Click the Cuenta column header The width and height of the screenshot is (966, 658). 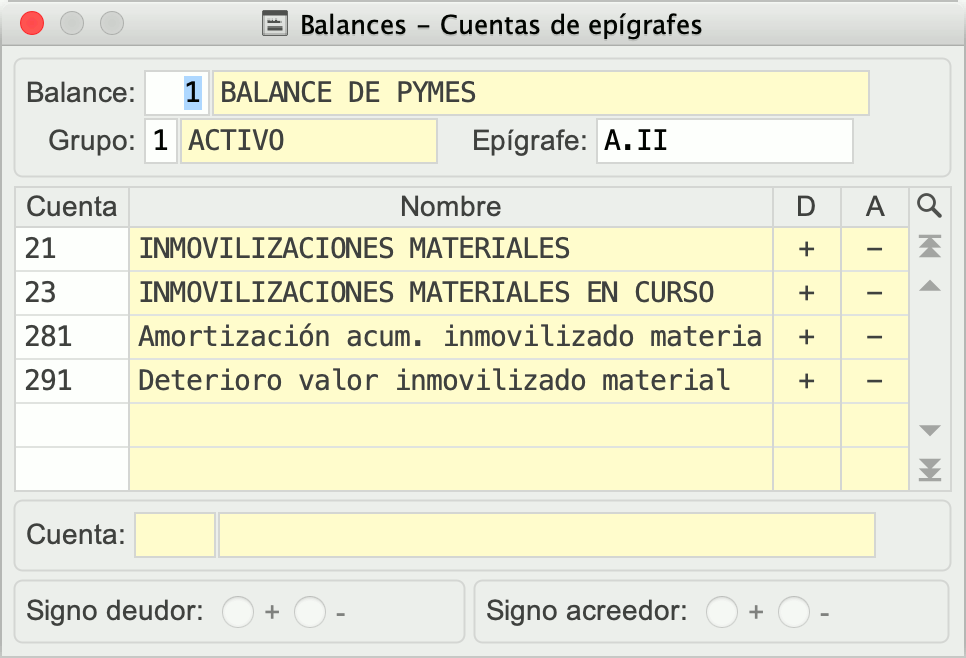[72, 207]
